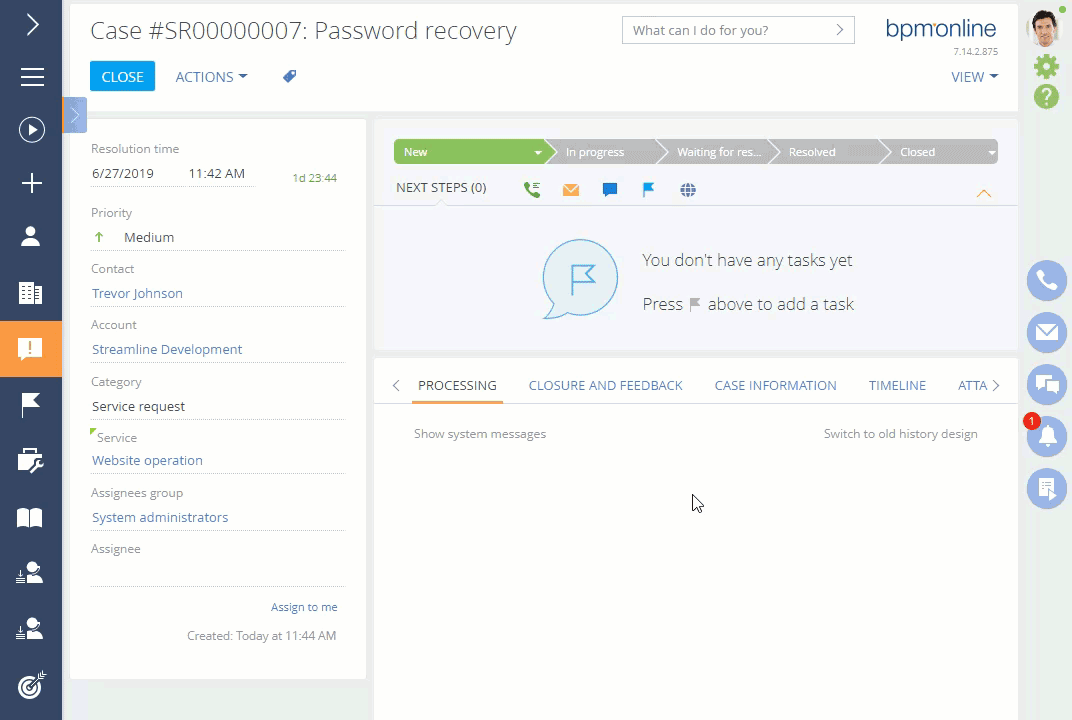The width and height of the screenshot is (1072, 720).
Task: Open the help question mark icon
Action: [x=1046, y=96]
